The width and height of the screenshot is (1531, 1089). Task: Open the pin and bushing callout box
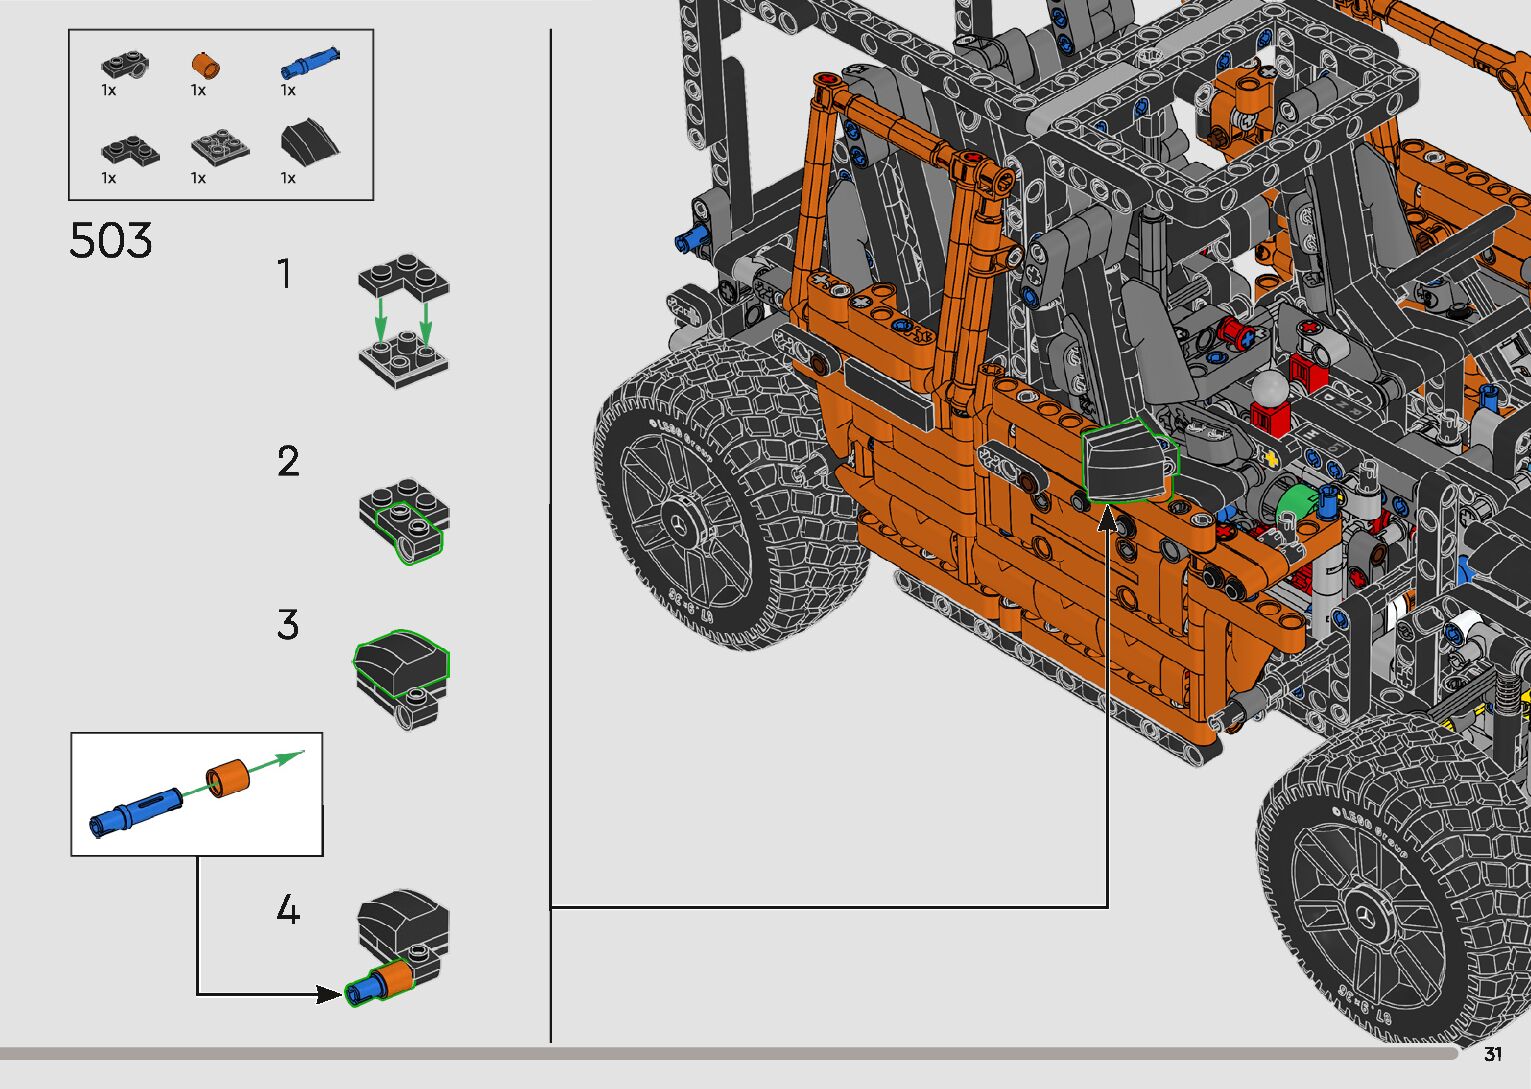197,793
